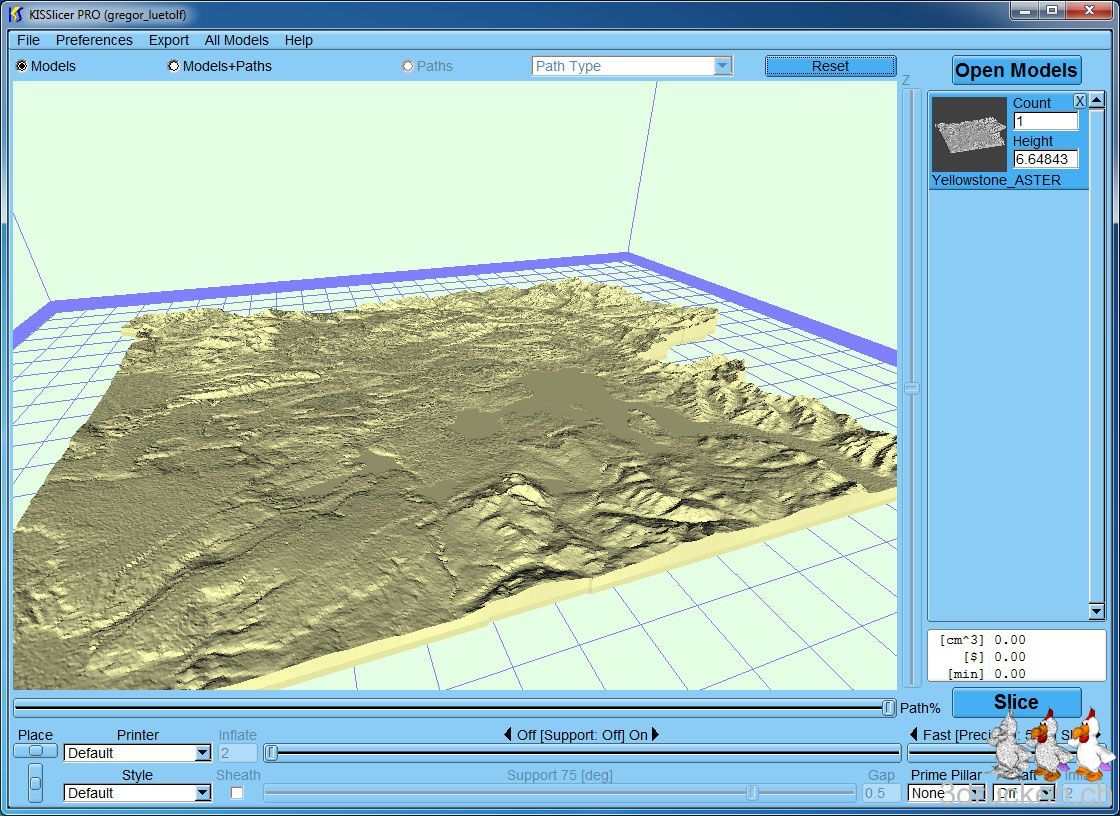Open the All Models menu

tap(236, 40)
